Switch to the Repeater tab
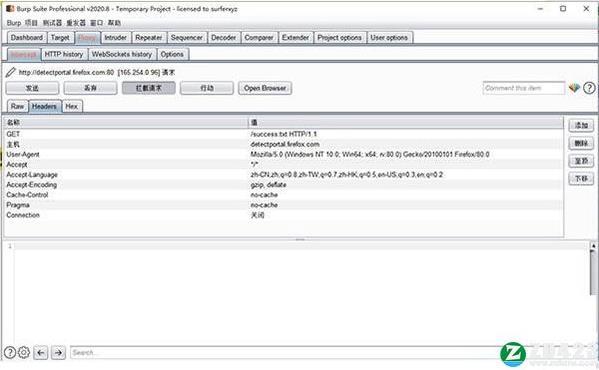Image resolution: width=599 pixels, height=370 pixels. tap(149, 38)
